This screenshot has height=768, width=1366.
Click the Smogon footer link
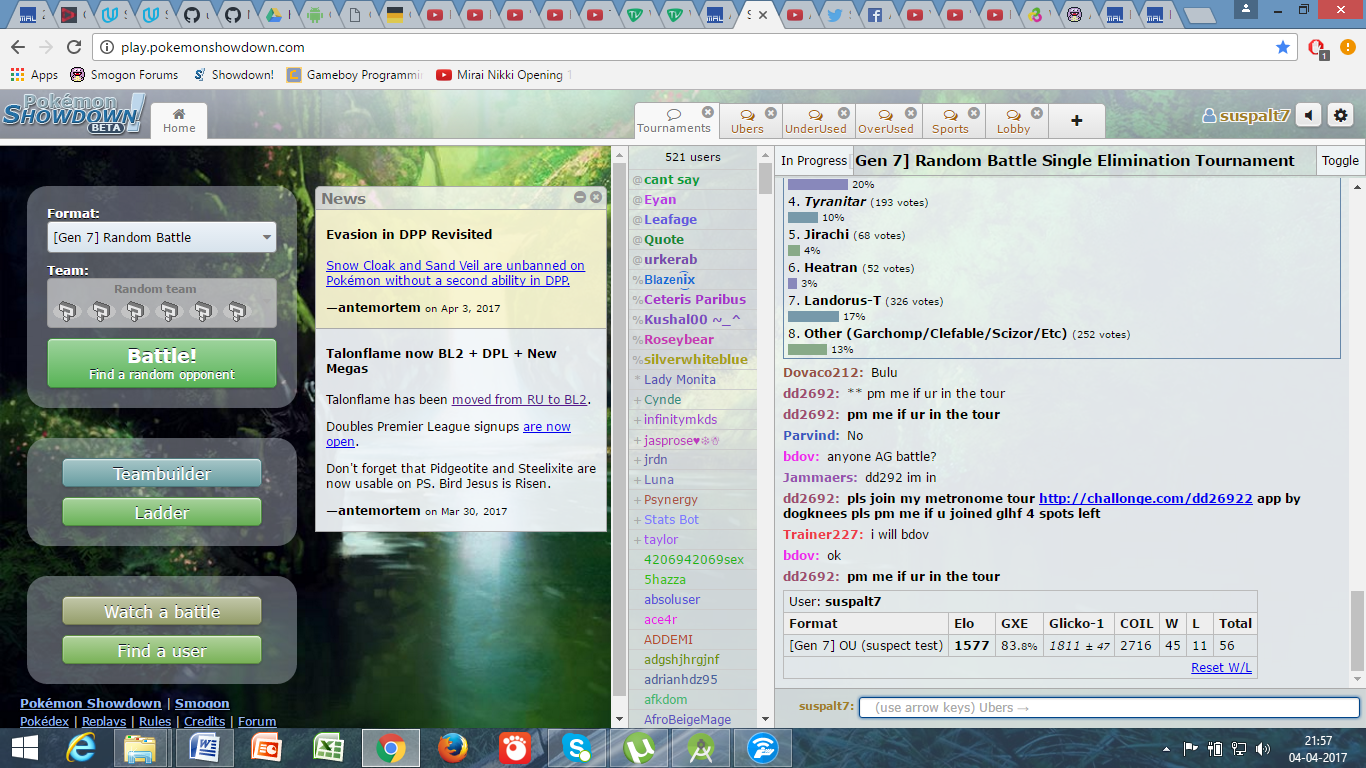pos(202,703)
